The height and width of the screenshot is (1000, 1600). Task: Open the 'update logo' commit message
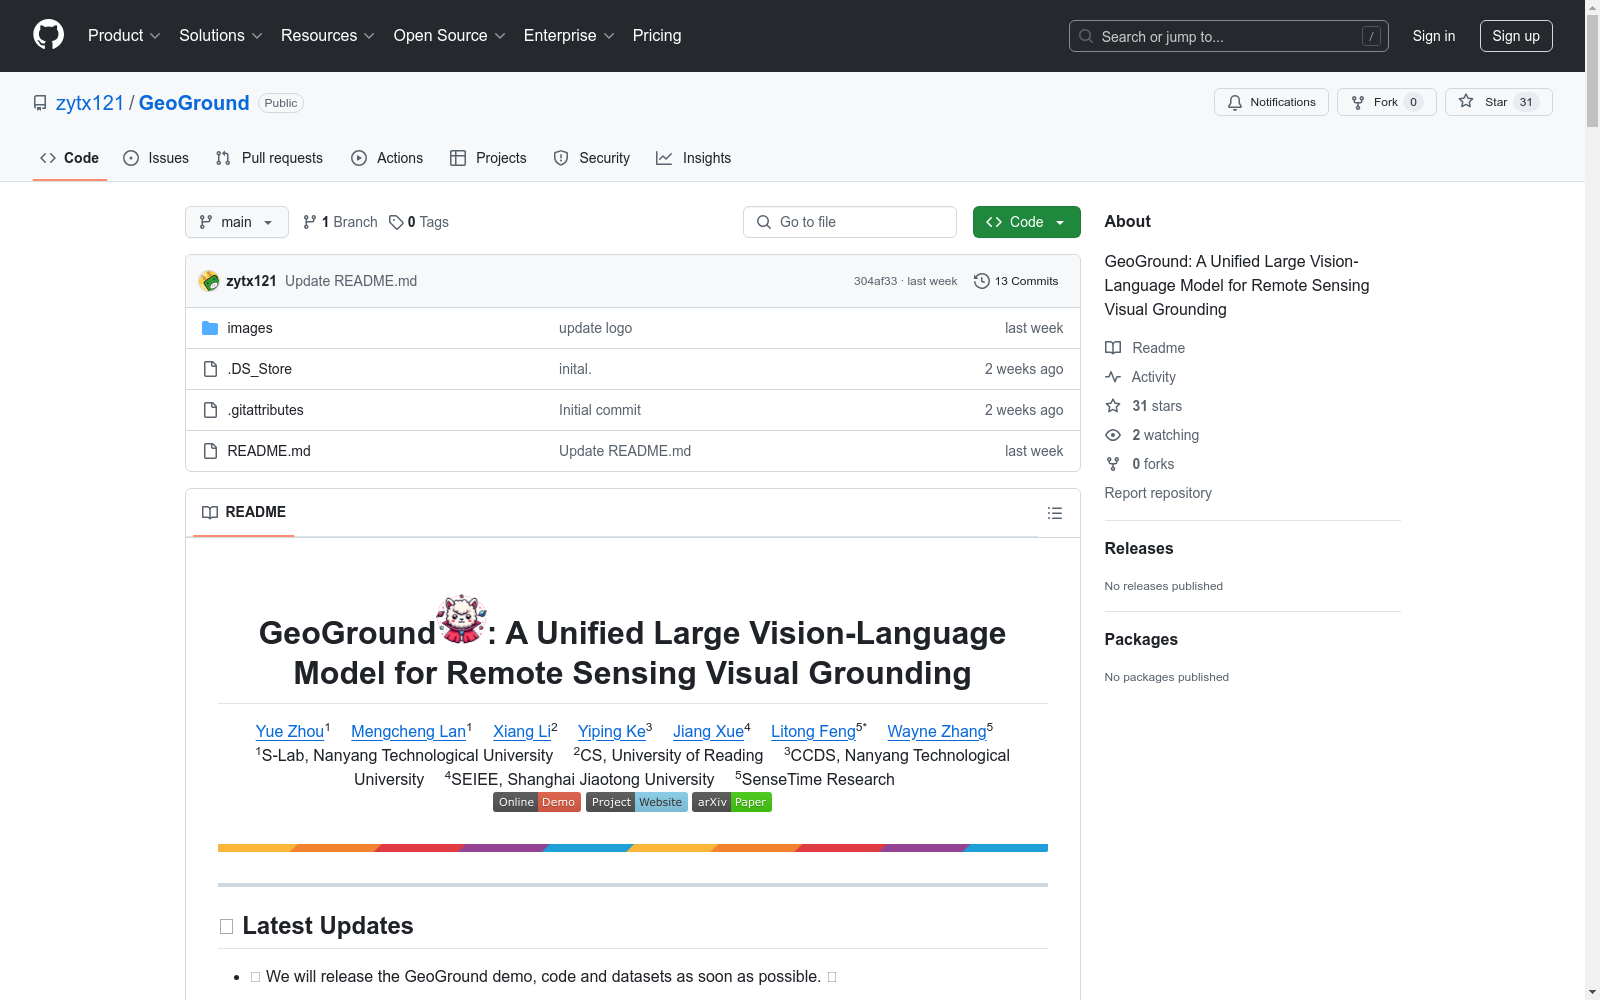tap(595, 328)
